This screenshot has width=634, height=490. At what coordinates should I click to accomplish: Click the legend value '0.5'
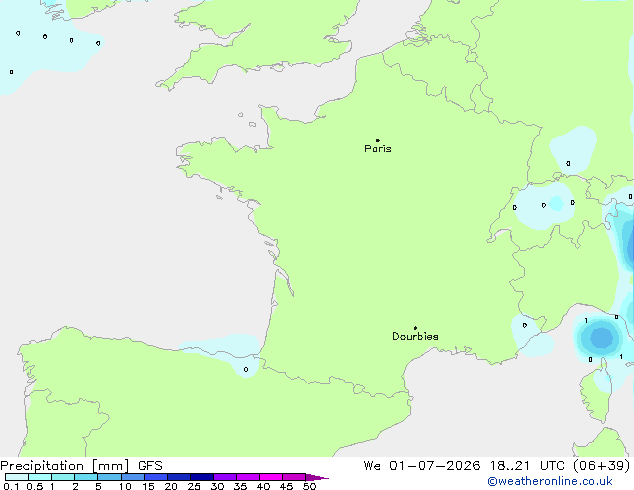34,486
